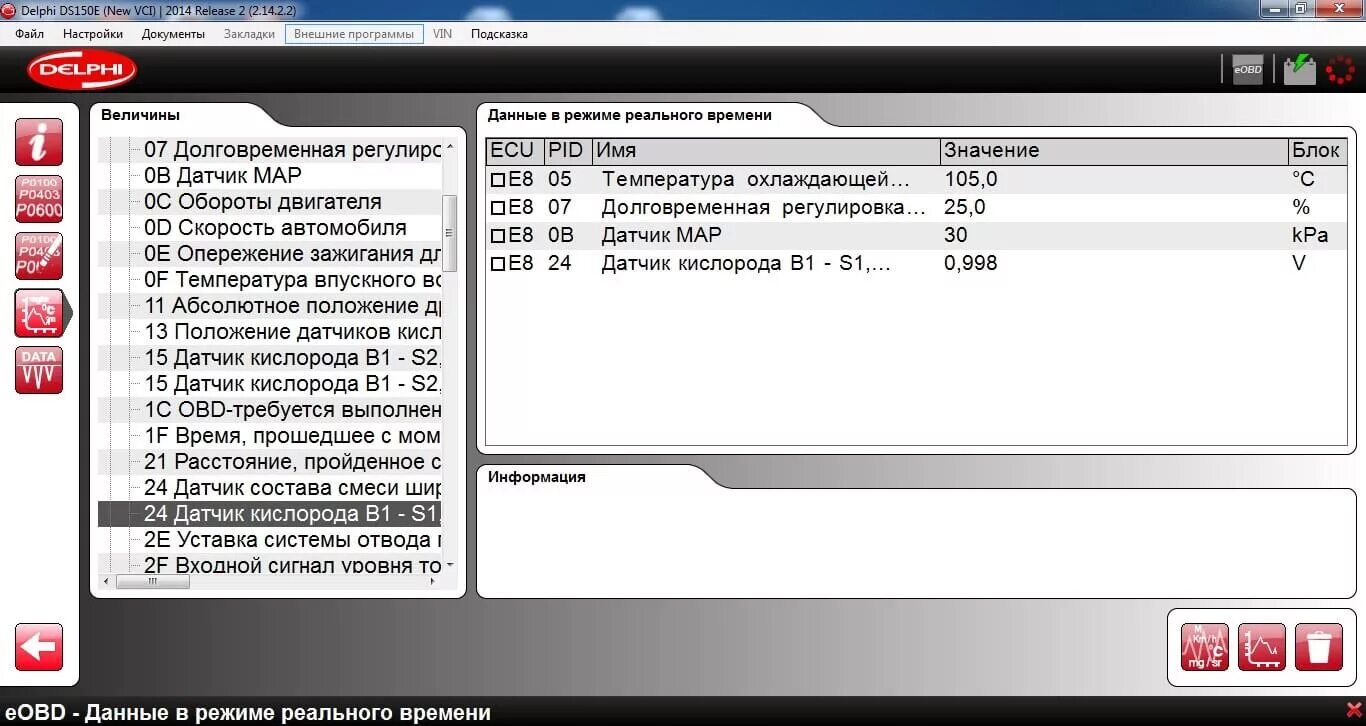Tick checkbox for PID 05 coolant temperature
Image resolution: width=1366 pixels, height=726 pixels.
click(x=498, y=180)
